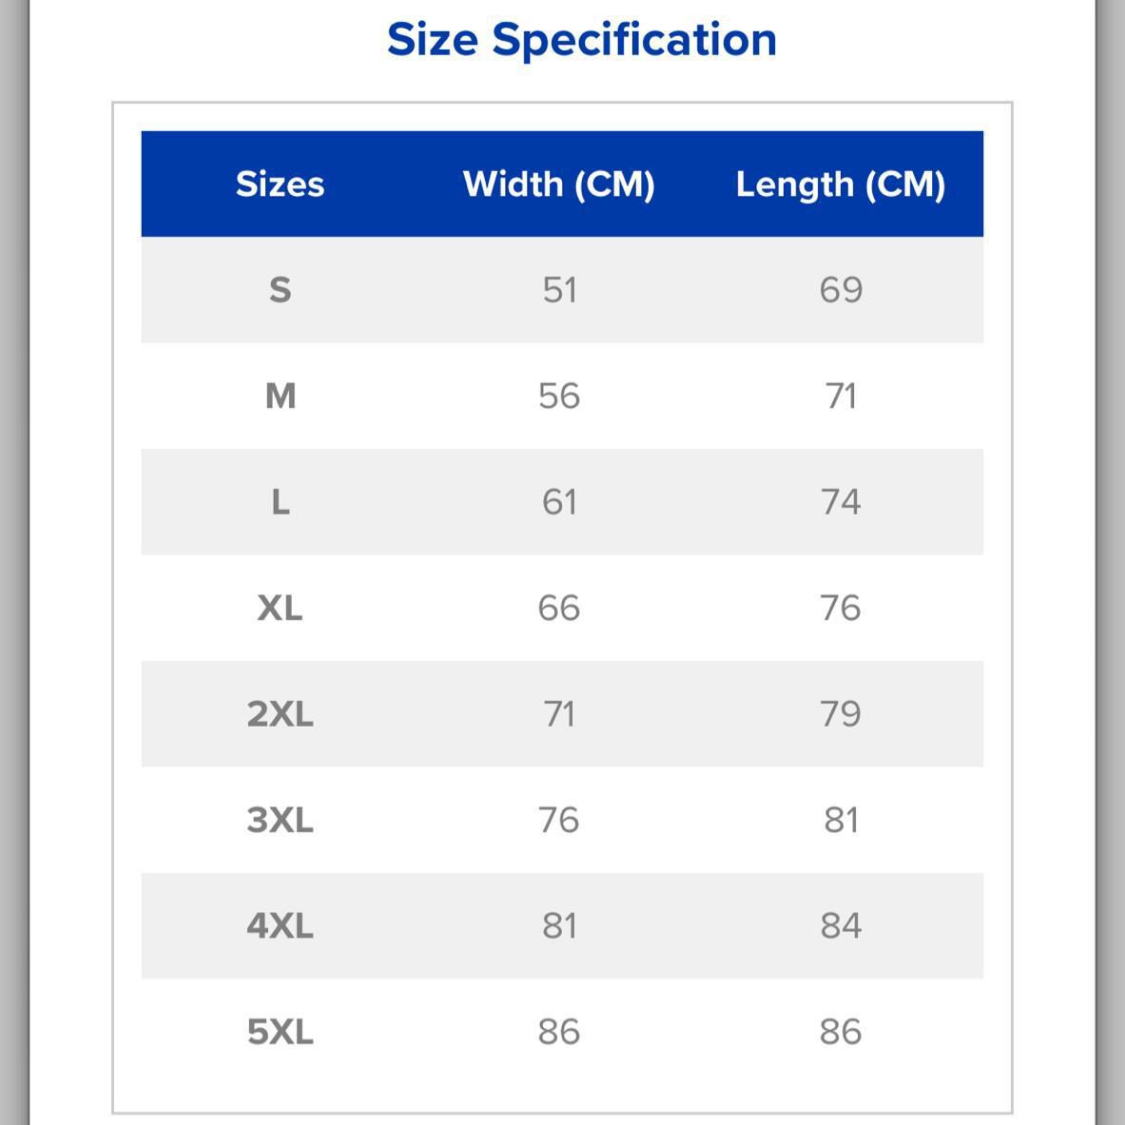Click the Width (CM) column header
This screenshot has height=1125, width=1125.
click(558, 184)
